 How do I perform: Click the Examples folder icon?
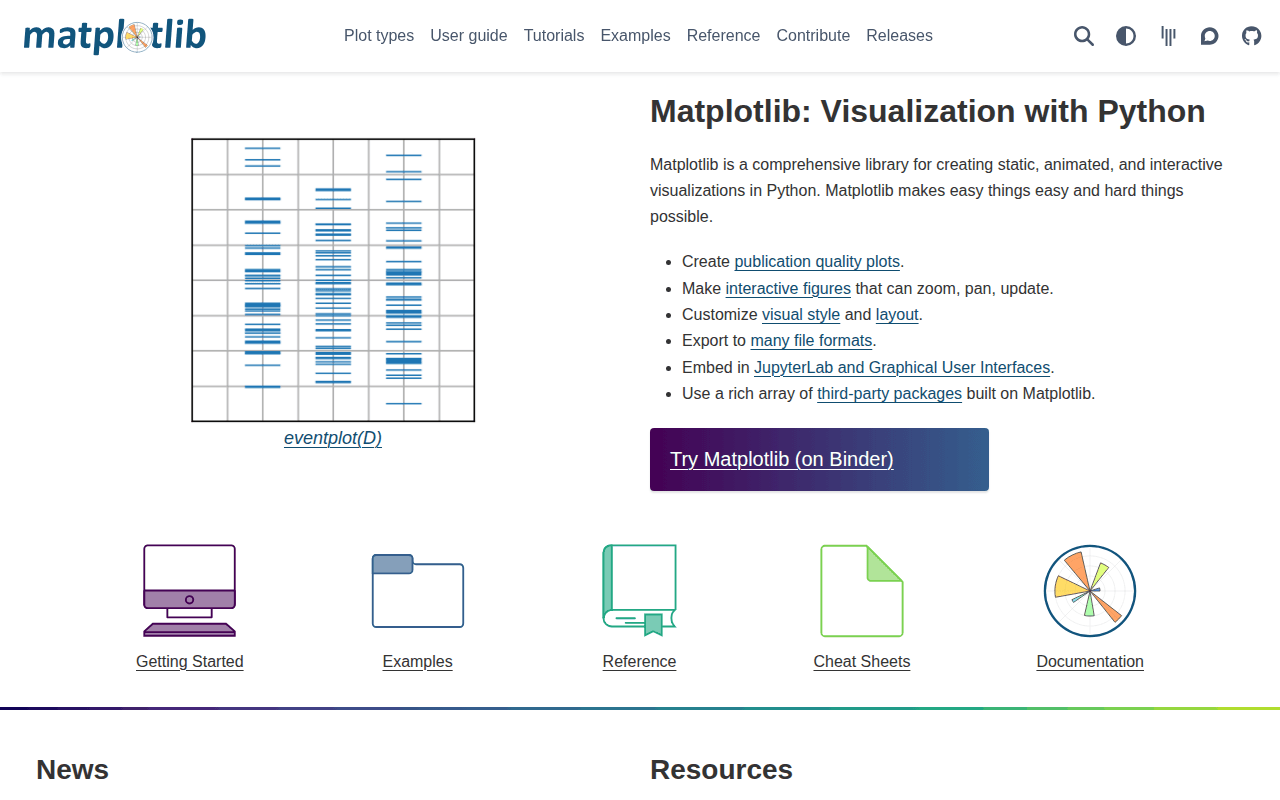click(418, 590)
